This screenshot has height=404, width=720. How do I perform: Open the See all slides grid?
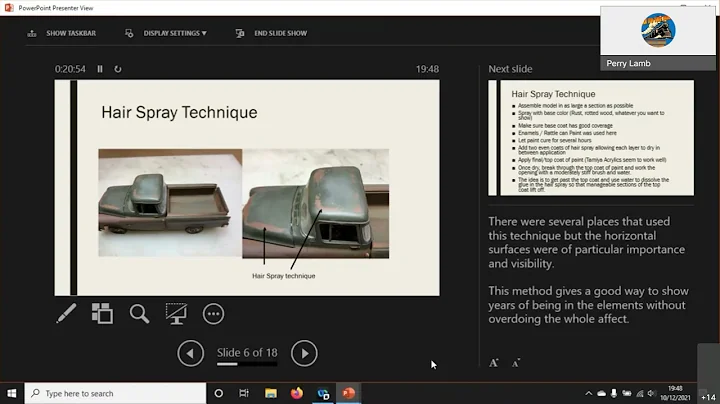[x=102, y=314]
